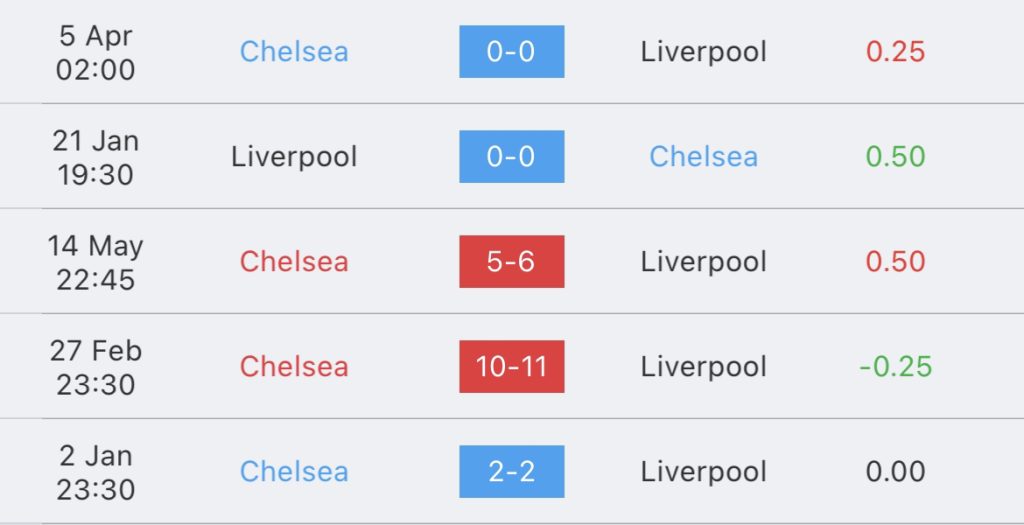Select Chelsea away team in the 21 Jan row
Viewport: 1024px width, 525px height.
coord(703,157)
